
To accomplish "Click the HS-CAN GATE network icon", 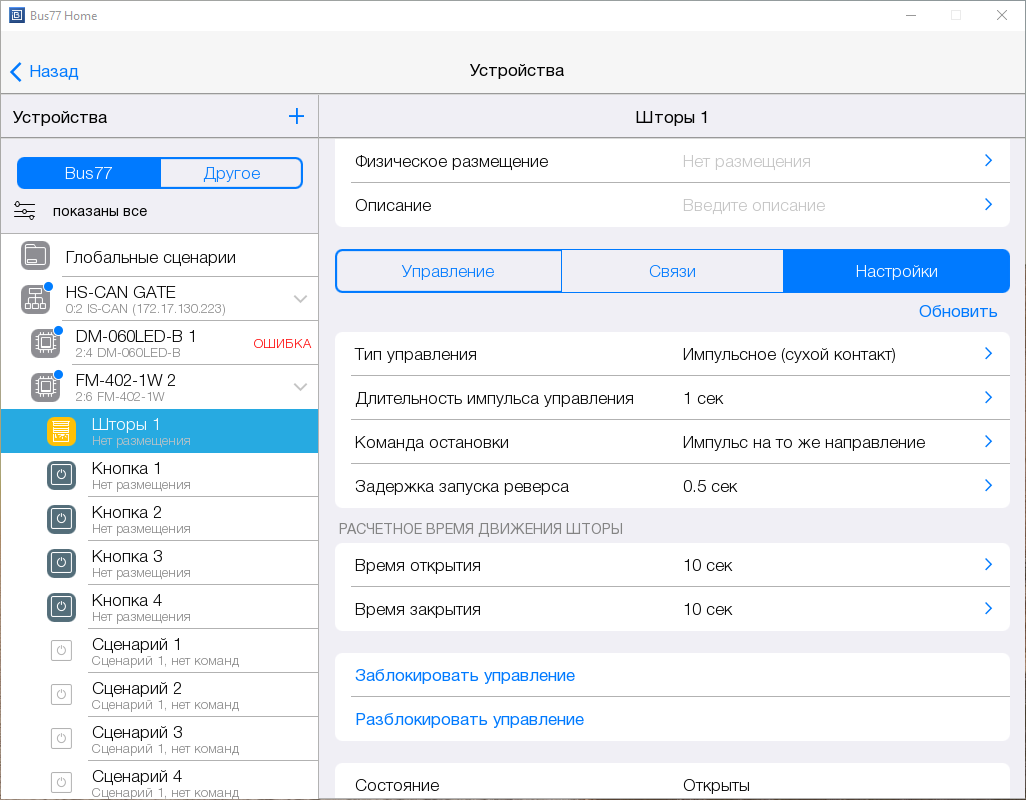I will [35, 299].
